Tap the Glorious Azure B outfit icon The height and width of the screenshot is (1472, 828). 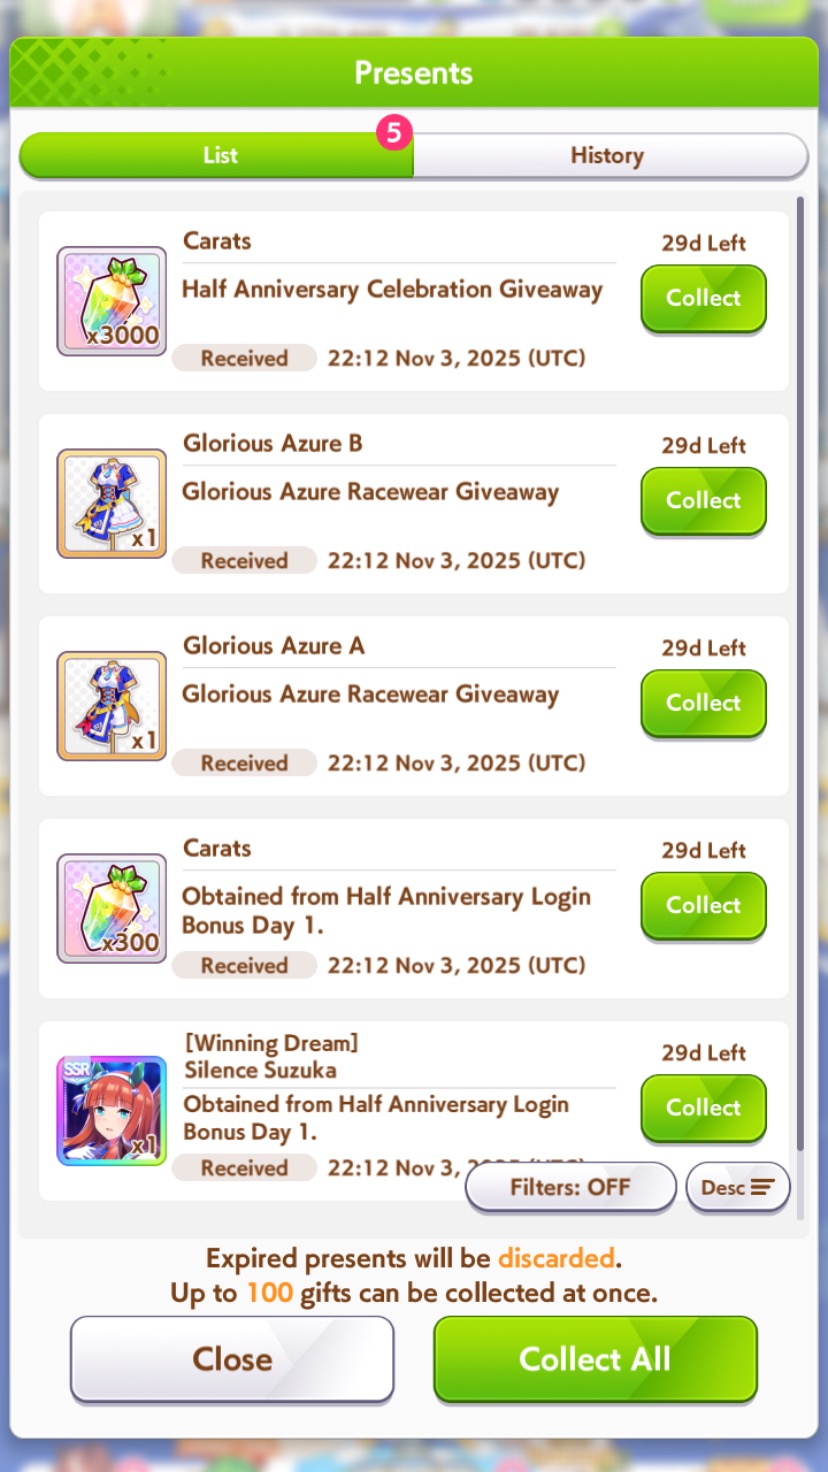pos(112,503)
